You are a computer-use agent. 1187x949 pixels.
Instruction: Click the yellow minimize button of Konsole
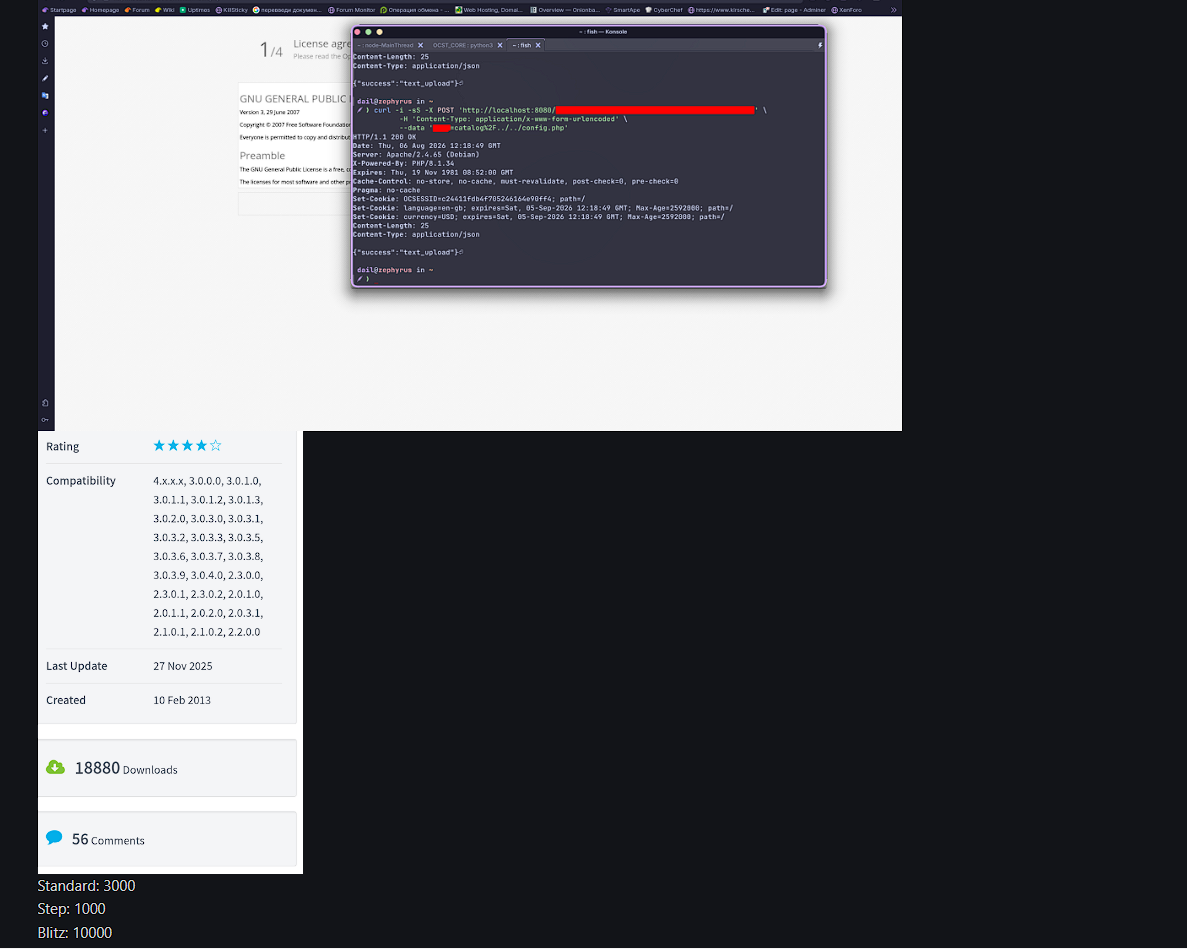(x=379, y=32)
